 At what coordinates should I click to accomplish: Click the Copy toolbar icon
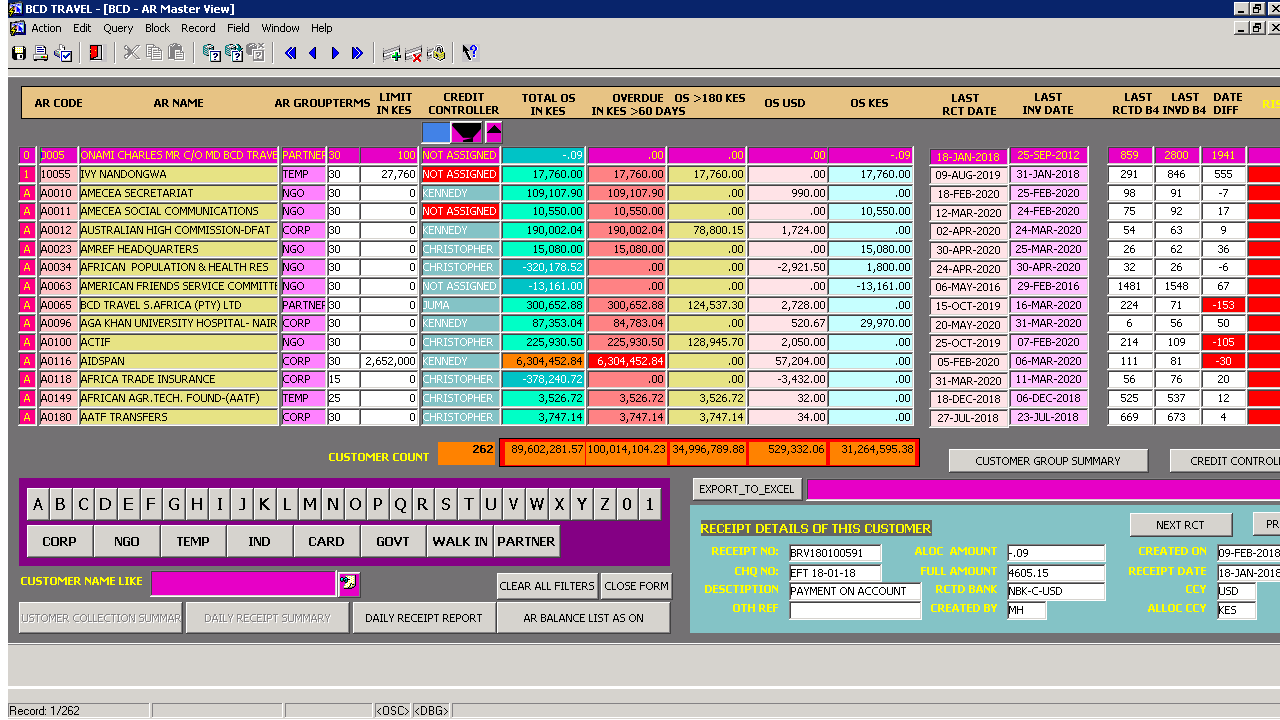coord(154,53)
